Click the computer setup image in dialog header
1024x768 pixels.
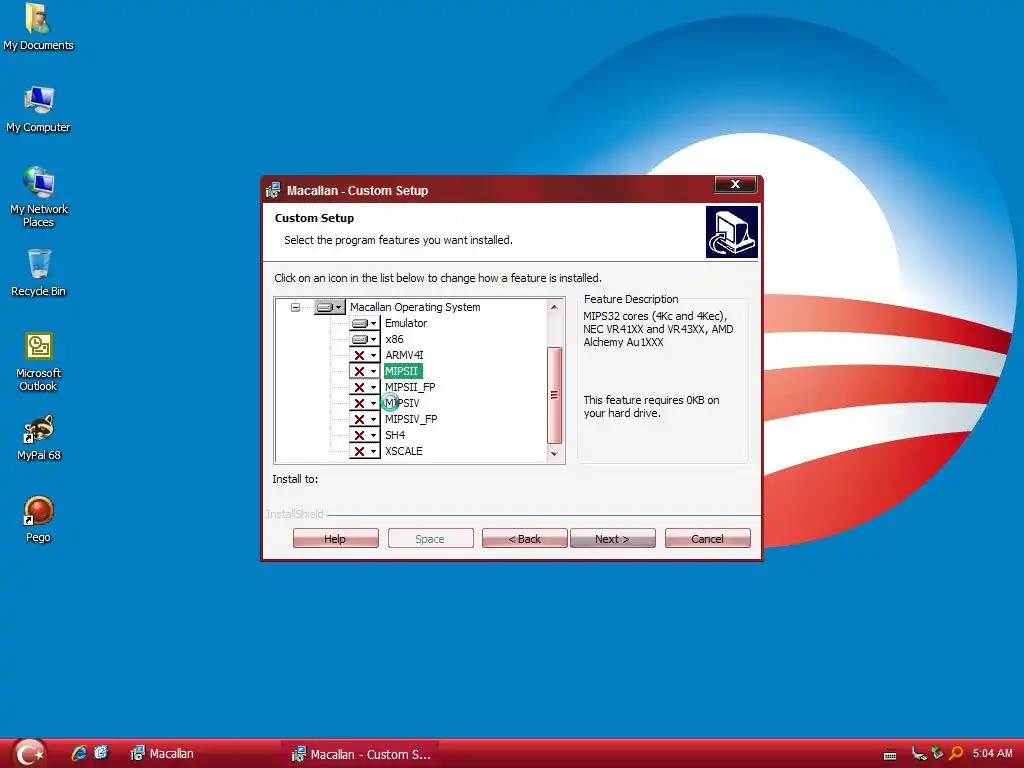[x=731, y=232]
